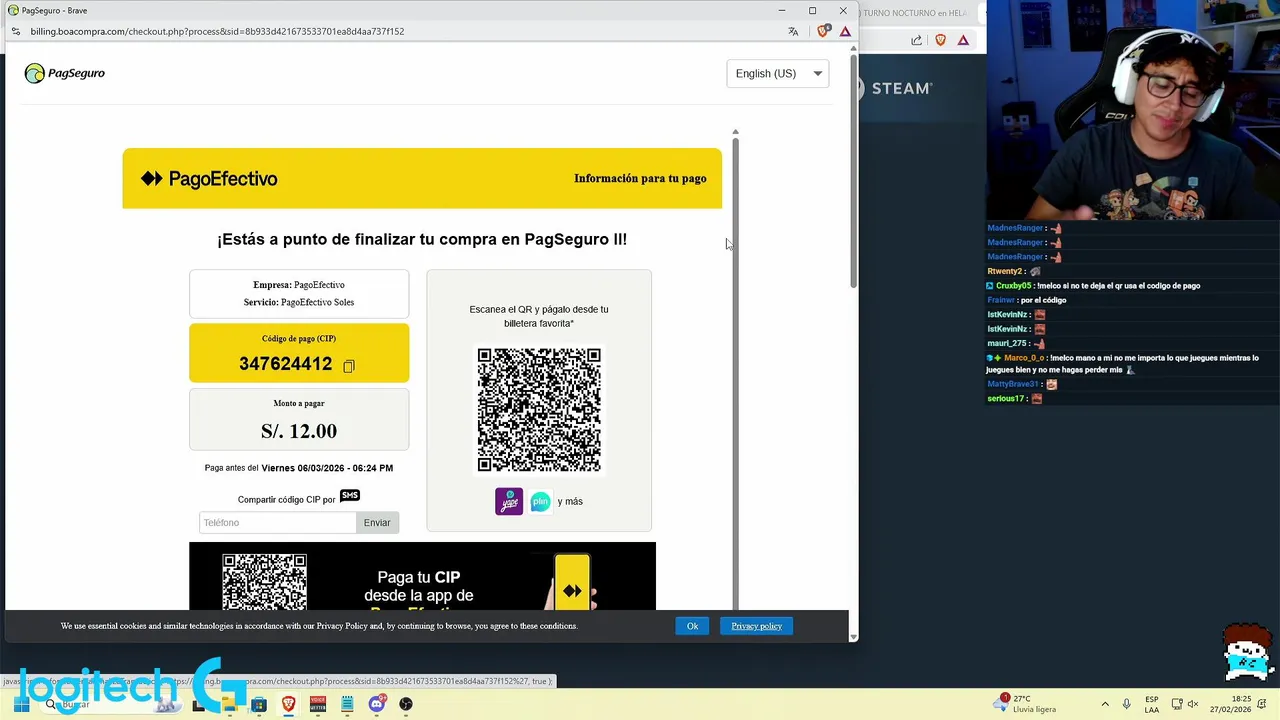The image size is (1280, 720).
Task: Open Brave Rewards triangle icon in the PagSeguro window
Action: coord(845,31)
